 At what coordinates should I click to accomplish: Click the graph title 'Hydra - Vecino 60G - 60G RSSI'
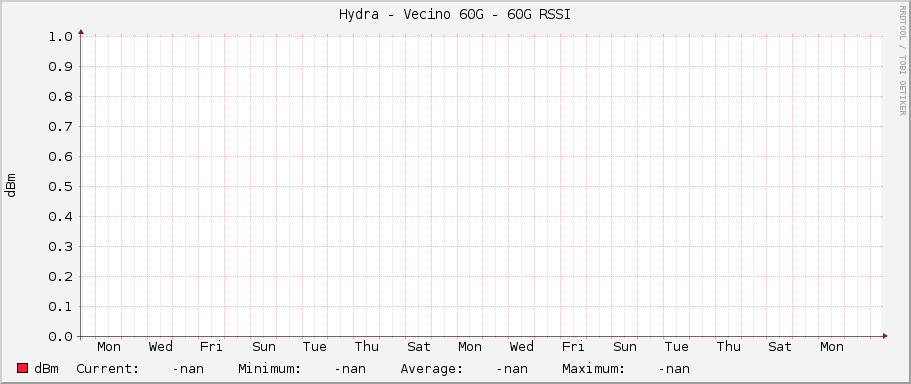[455, 15]
